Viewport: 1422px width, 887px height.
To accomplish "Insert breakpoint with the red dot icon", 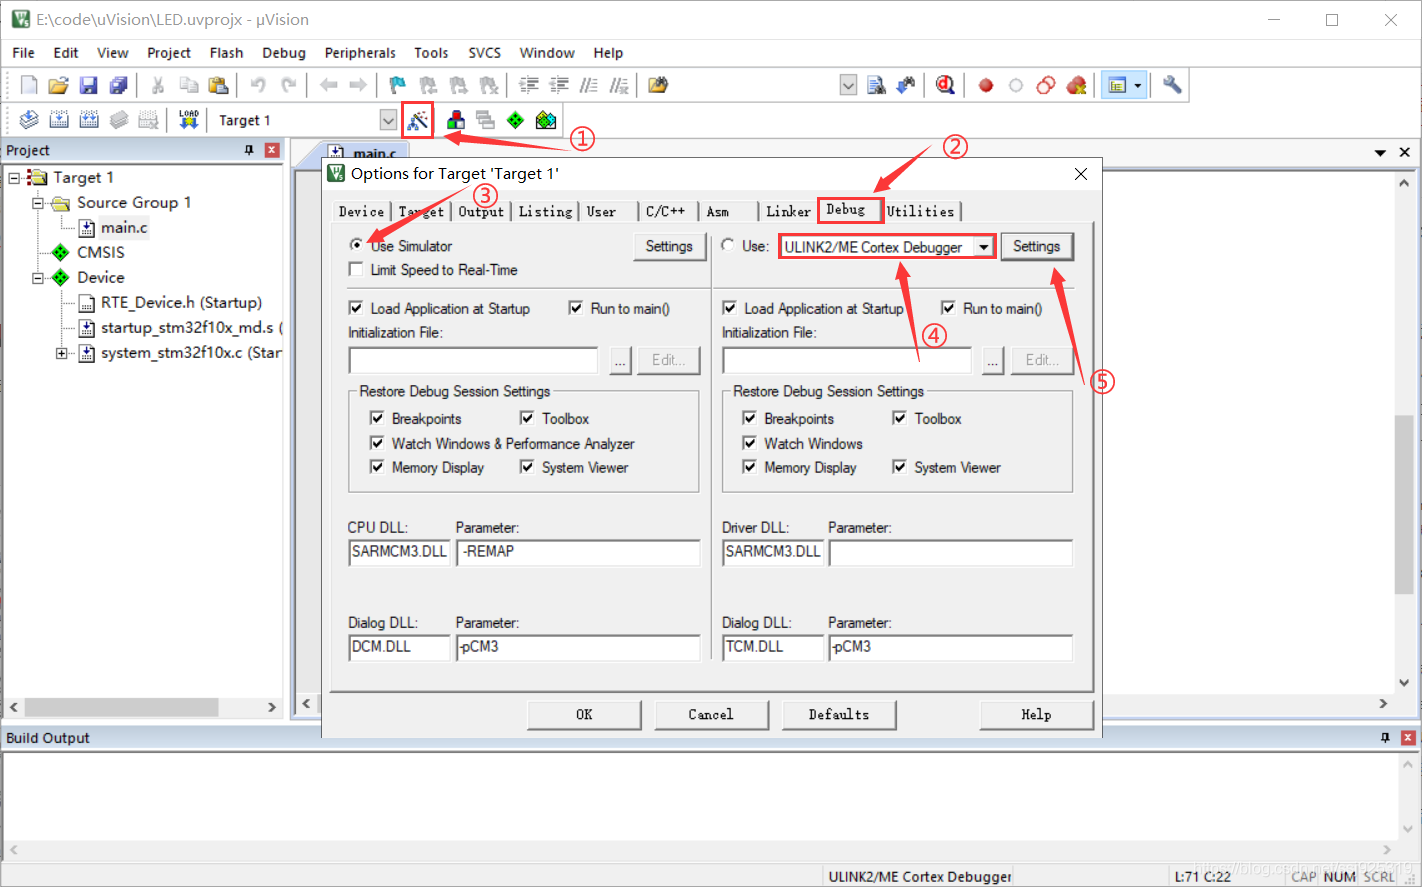I will point(986,85).
